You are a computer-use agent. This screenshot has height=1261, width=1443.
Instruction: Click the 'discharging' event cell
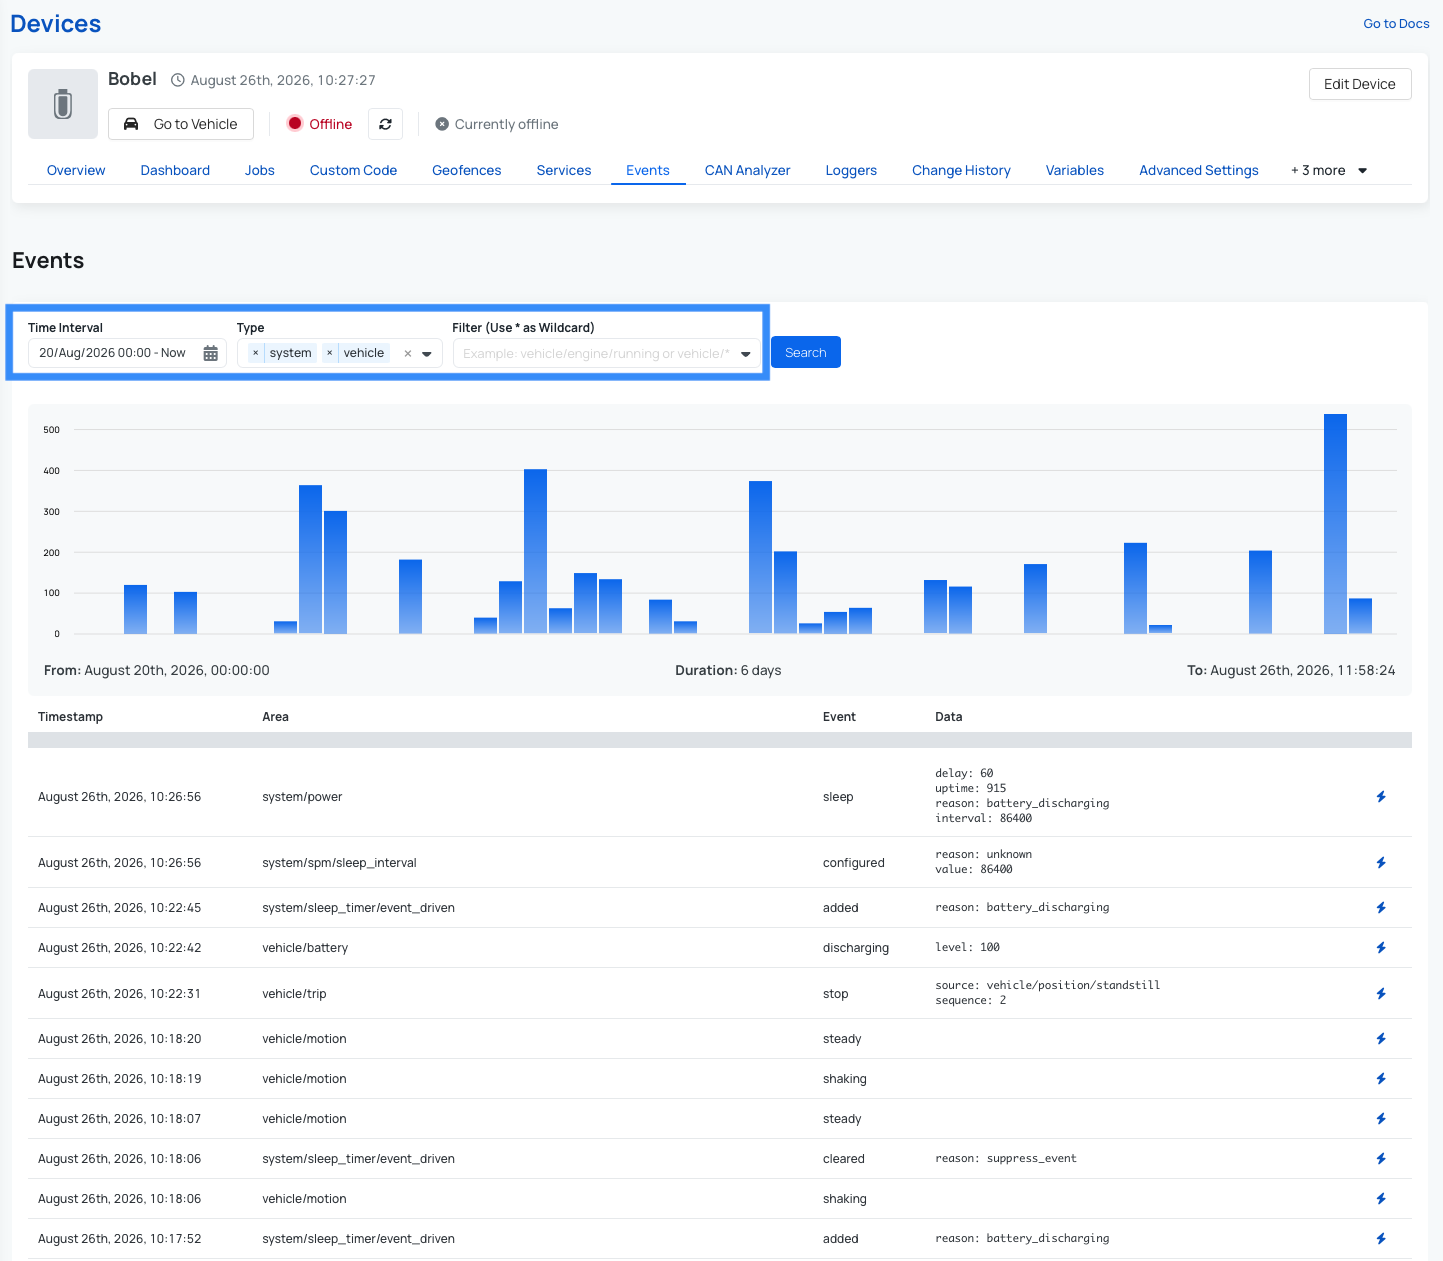pos(856,948)
